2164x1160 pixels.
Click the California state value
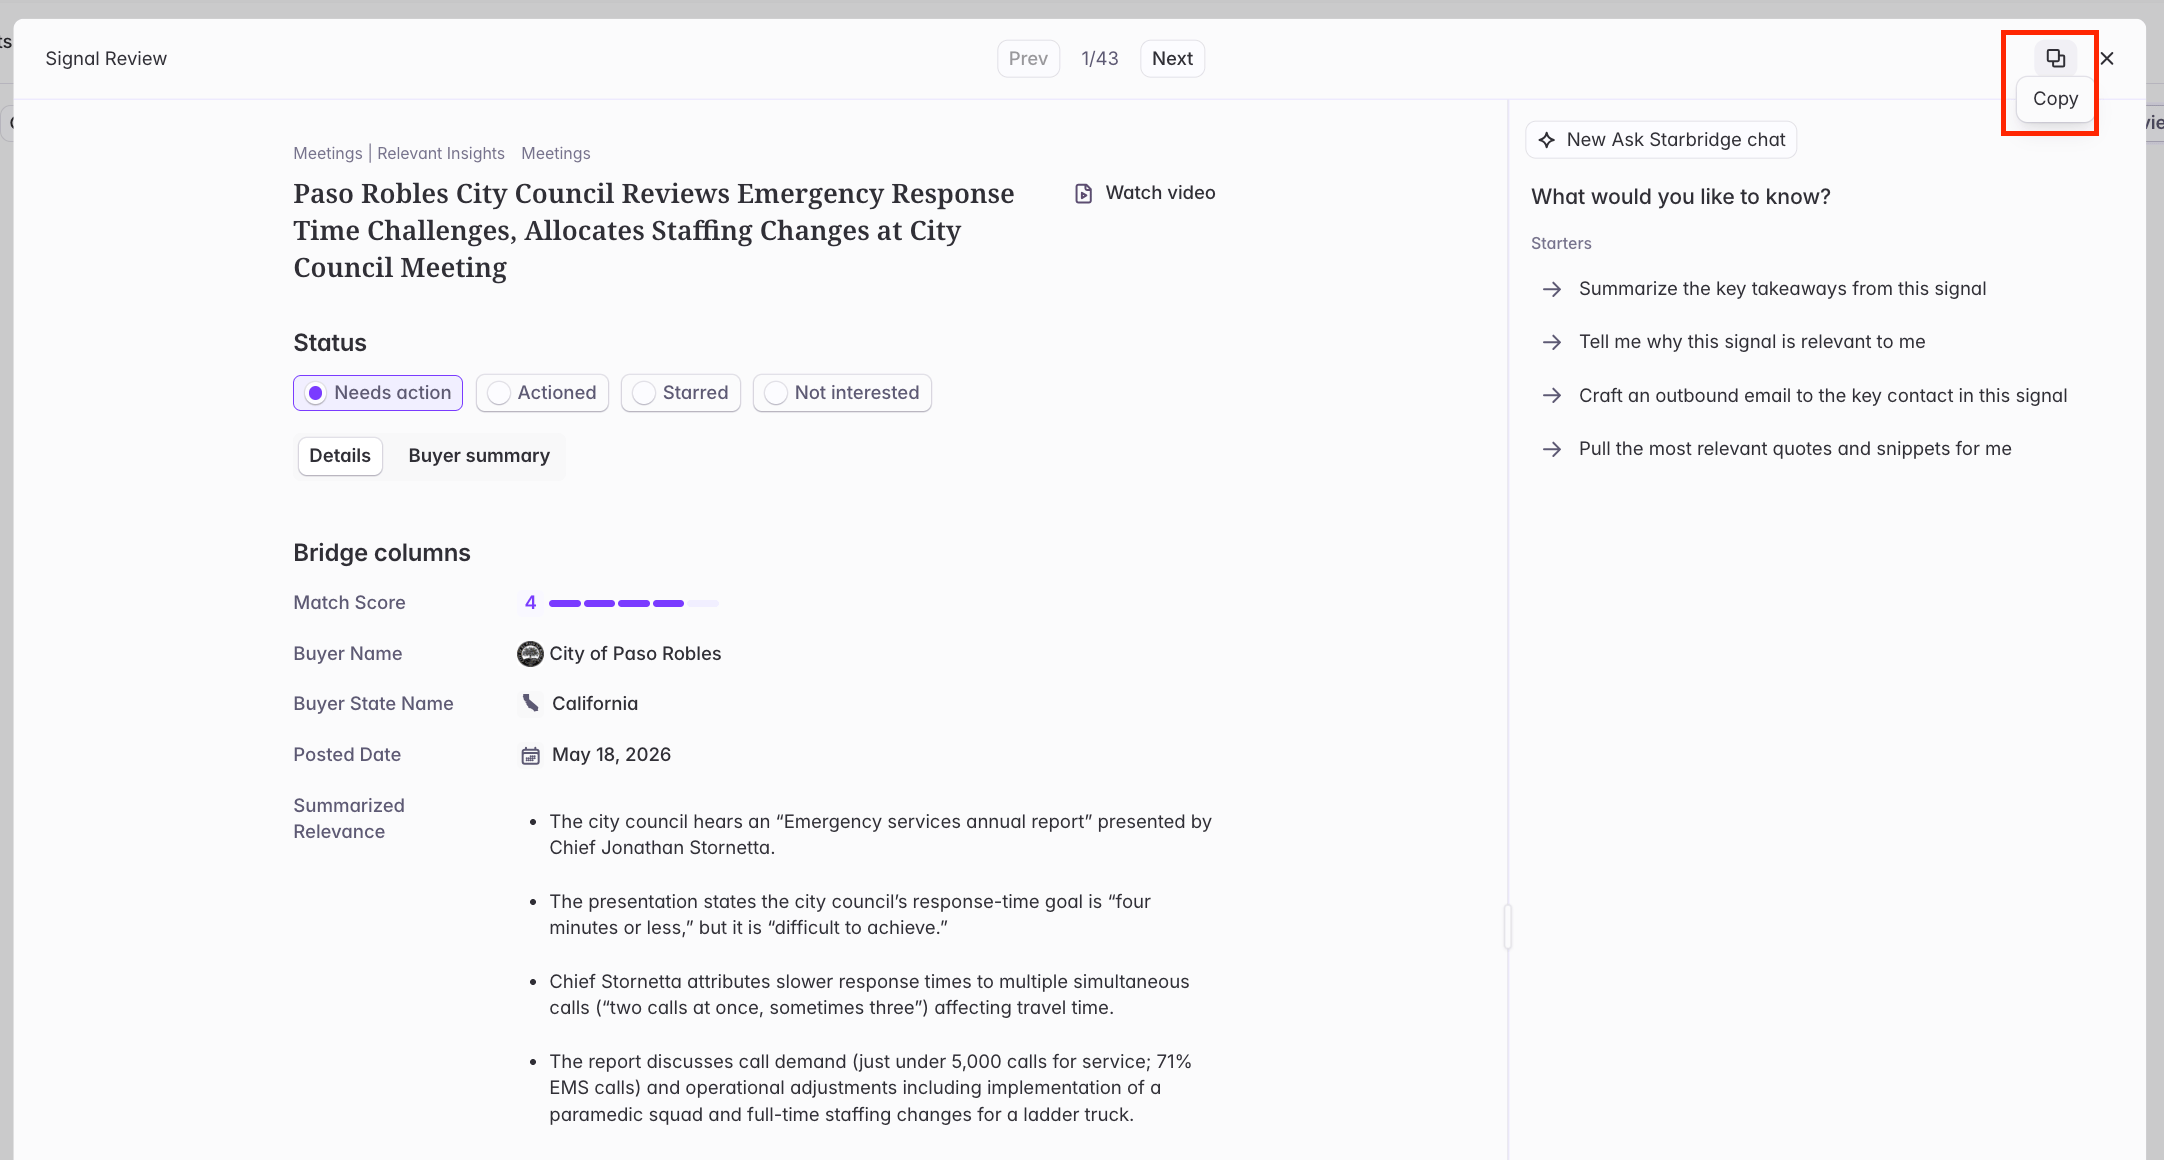[x=595, y=704]
